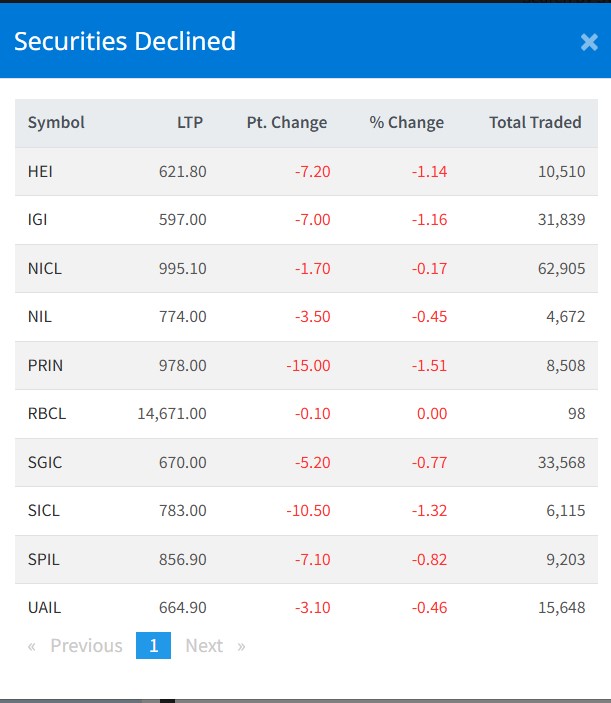The width and height of the screenshot is (611, 703).
Task: Click the IGI symbol
Action: [x=37, y=220]
